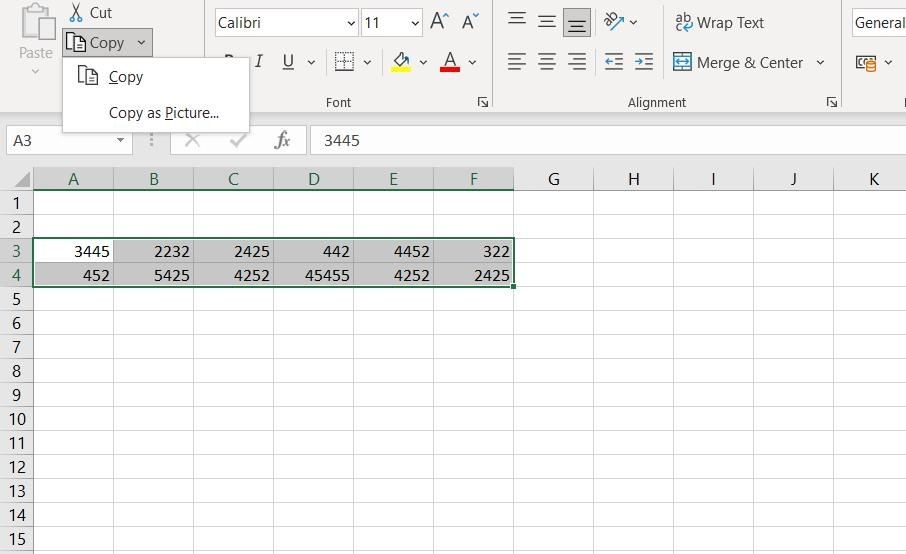Set Middle Align vertical alignment

pyautogui.click(x=547, y=22)
